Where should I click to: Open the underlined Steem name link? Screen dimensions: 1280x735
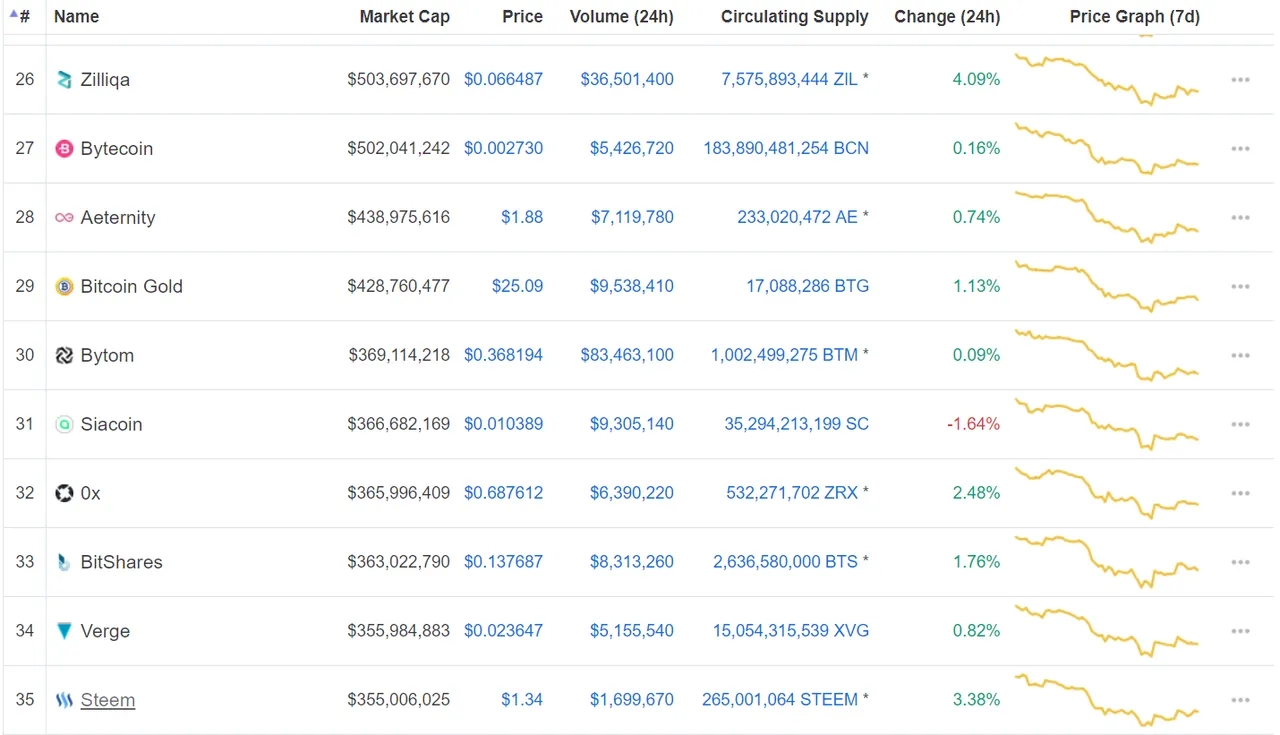108,700
